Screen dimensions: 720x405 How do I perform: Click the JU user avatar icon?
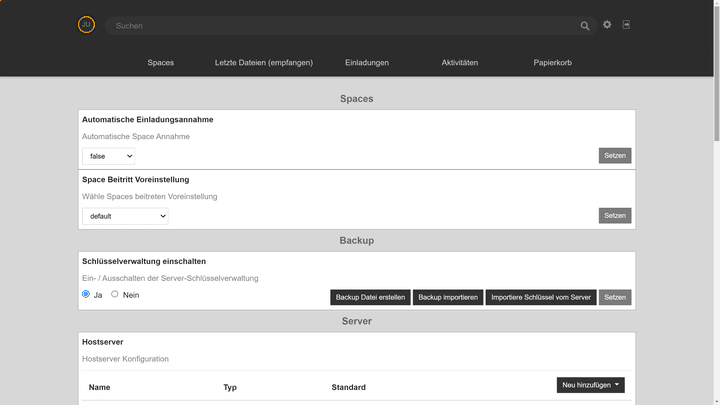point(86,25)
